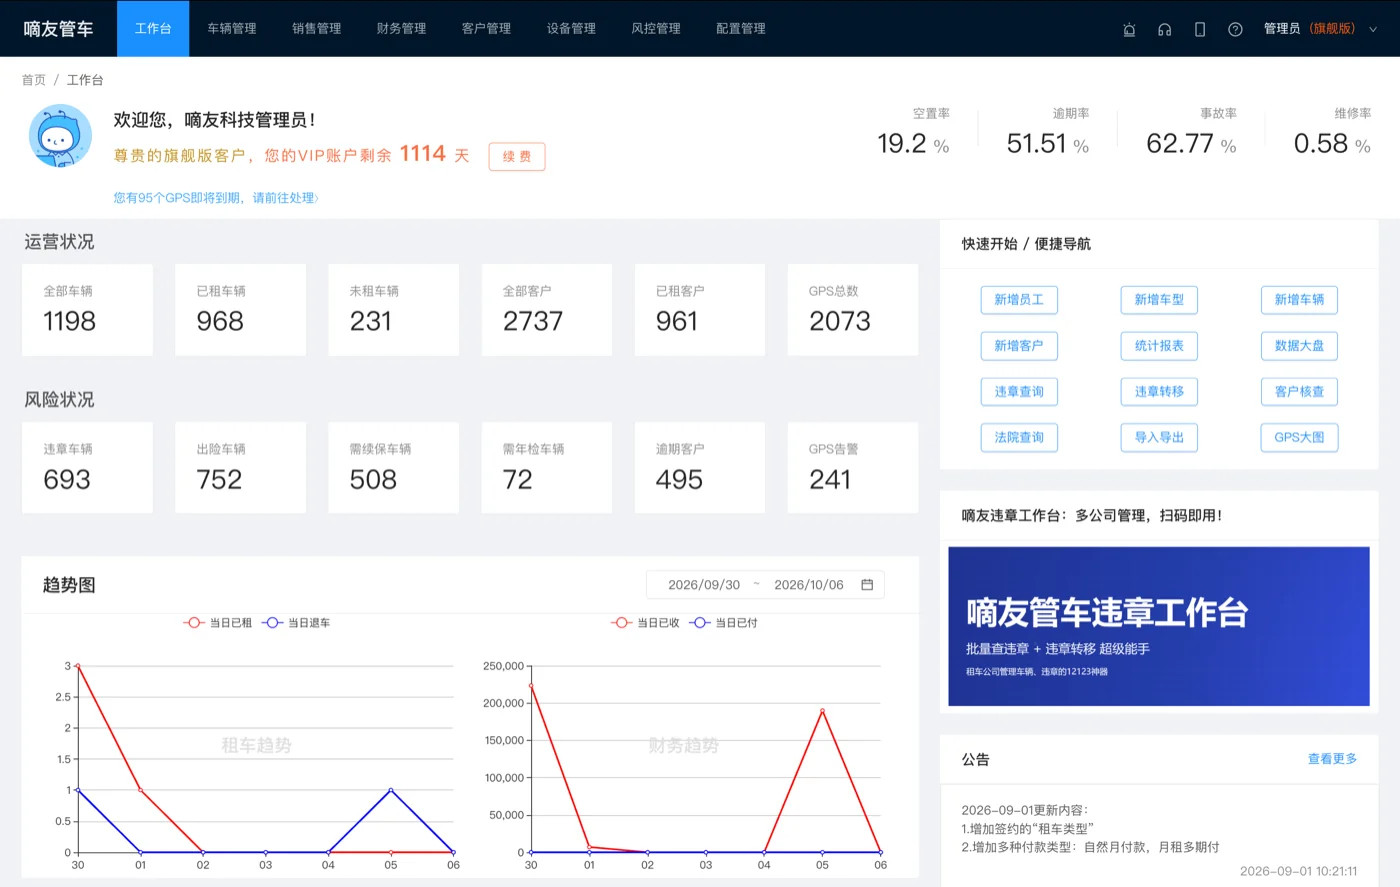The width and height of the screenshot is (1400, 887).
Task: Open the 配置管理 menu
Action: 741,29
